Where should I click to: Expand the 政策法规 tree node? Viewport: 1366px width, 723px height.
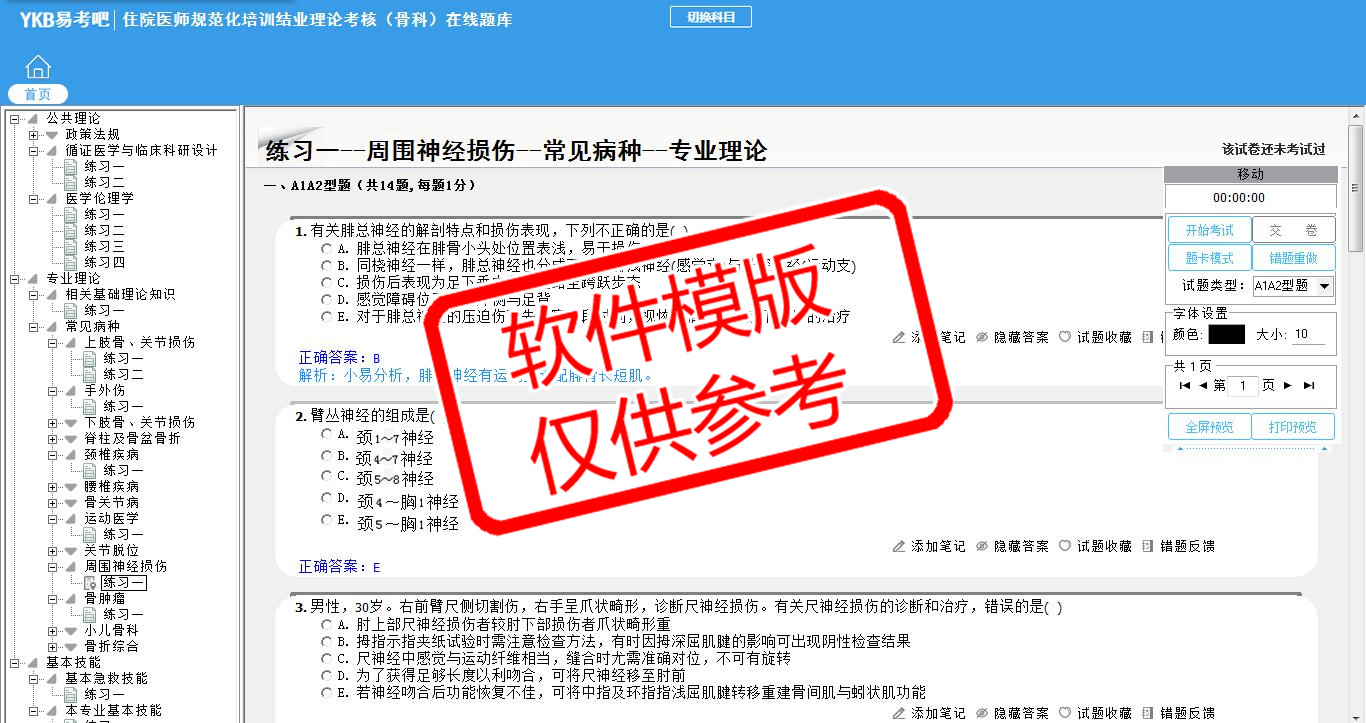pyautogui.click(x=34, y=135)
